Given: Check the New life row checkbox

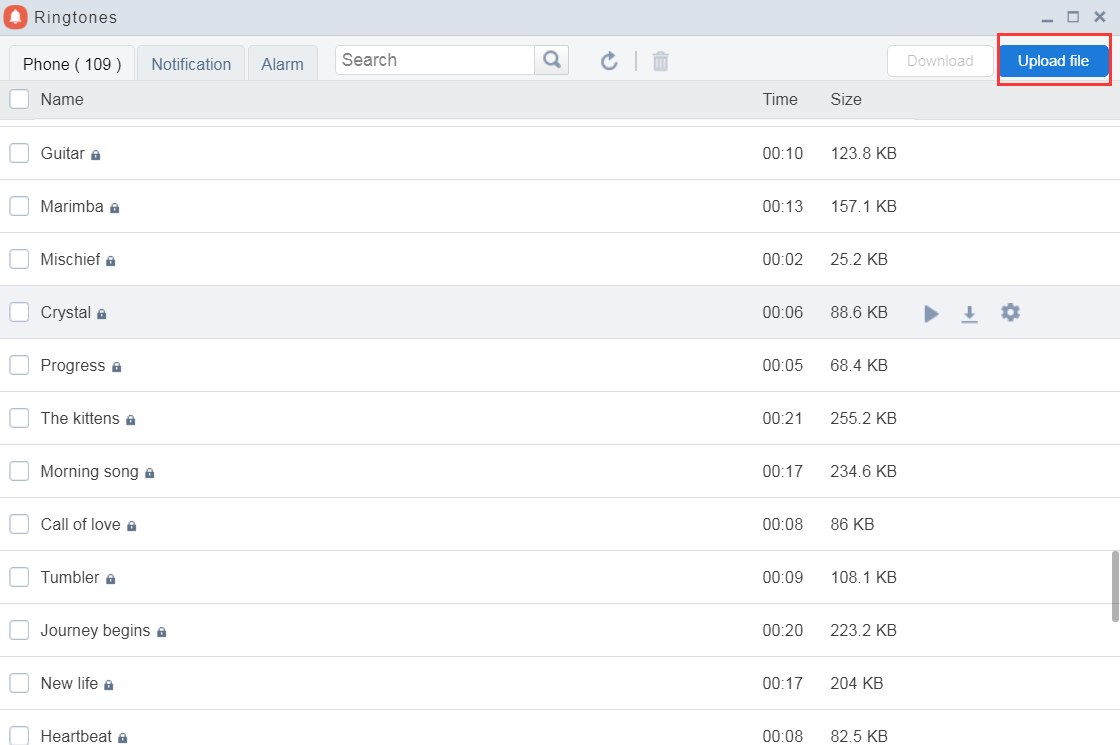Looking at the screenshot, I should 19,683.
